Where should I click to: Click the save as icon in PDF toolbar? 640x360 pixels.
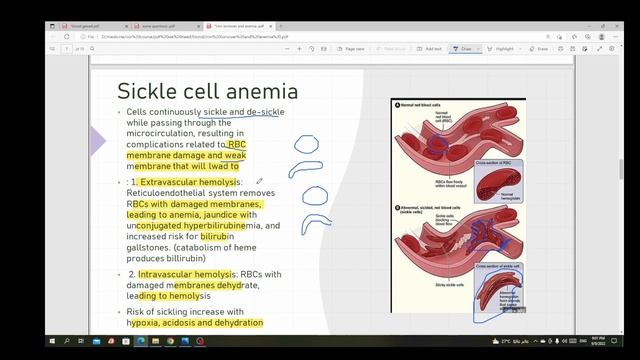(x=585, y=49)
